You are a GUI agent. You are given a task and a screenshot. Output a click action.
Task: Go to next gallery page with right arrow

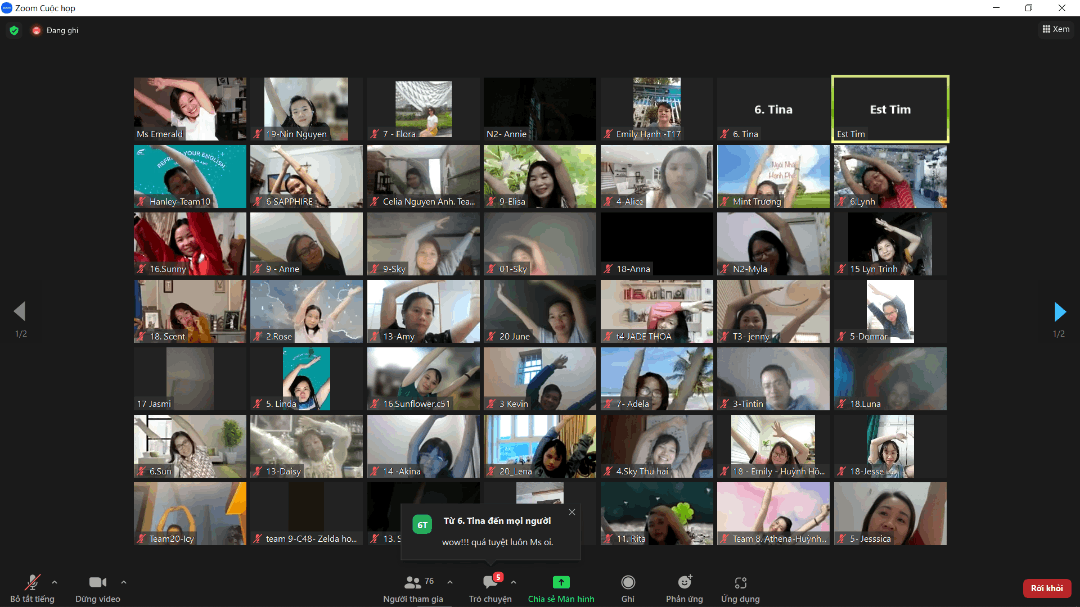click(x=1060, y=312)
